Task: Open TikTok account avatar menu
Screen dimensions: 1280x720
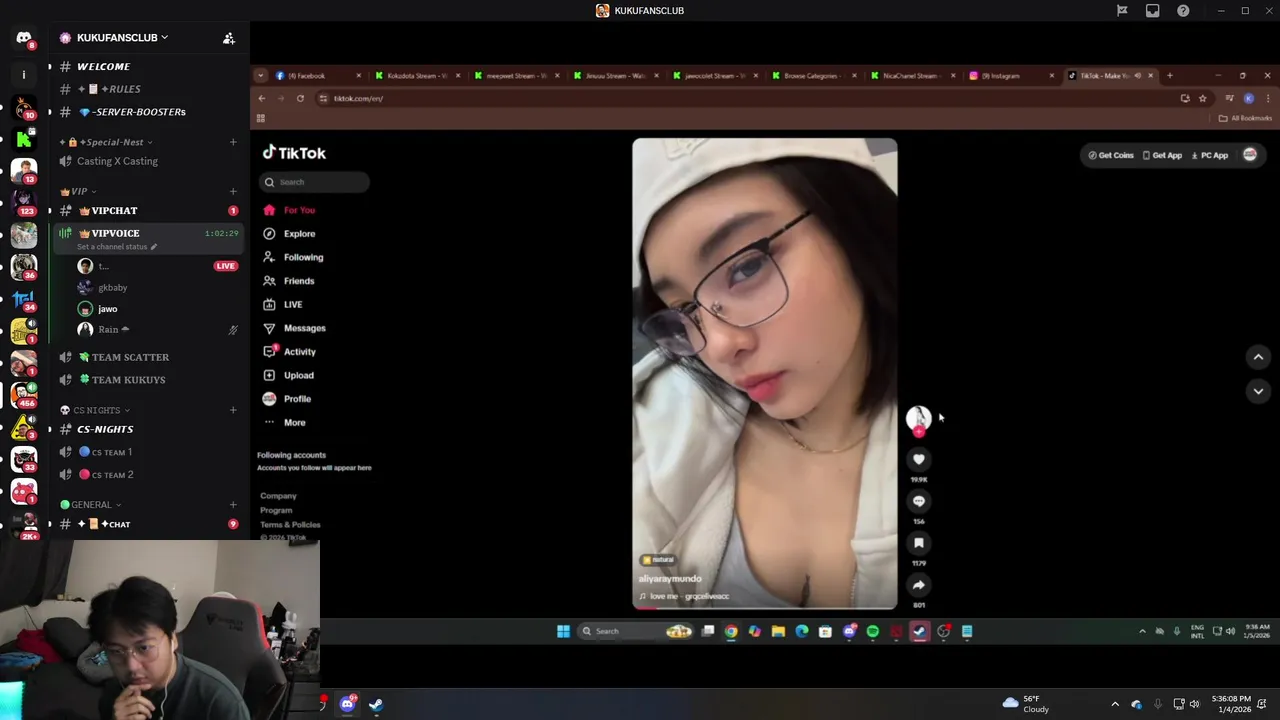Action: pos(1249,155)
